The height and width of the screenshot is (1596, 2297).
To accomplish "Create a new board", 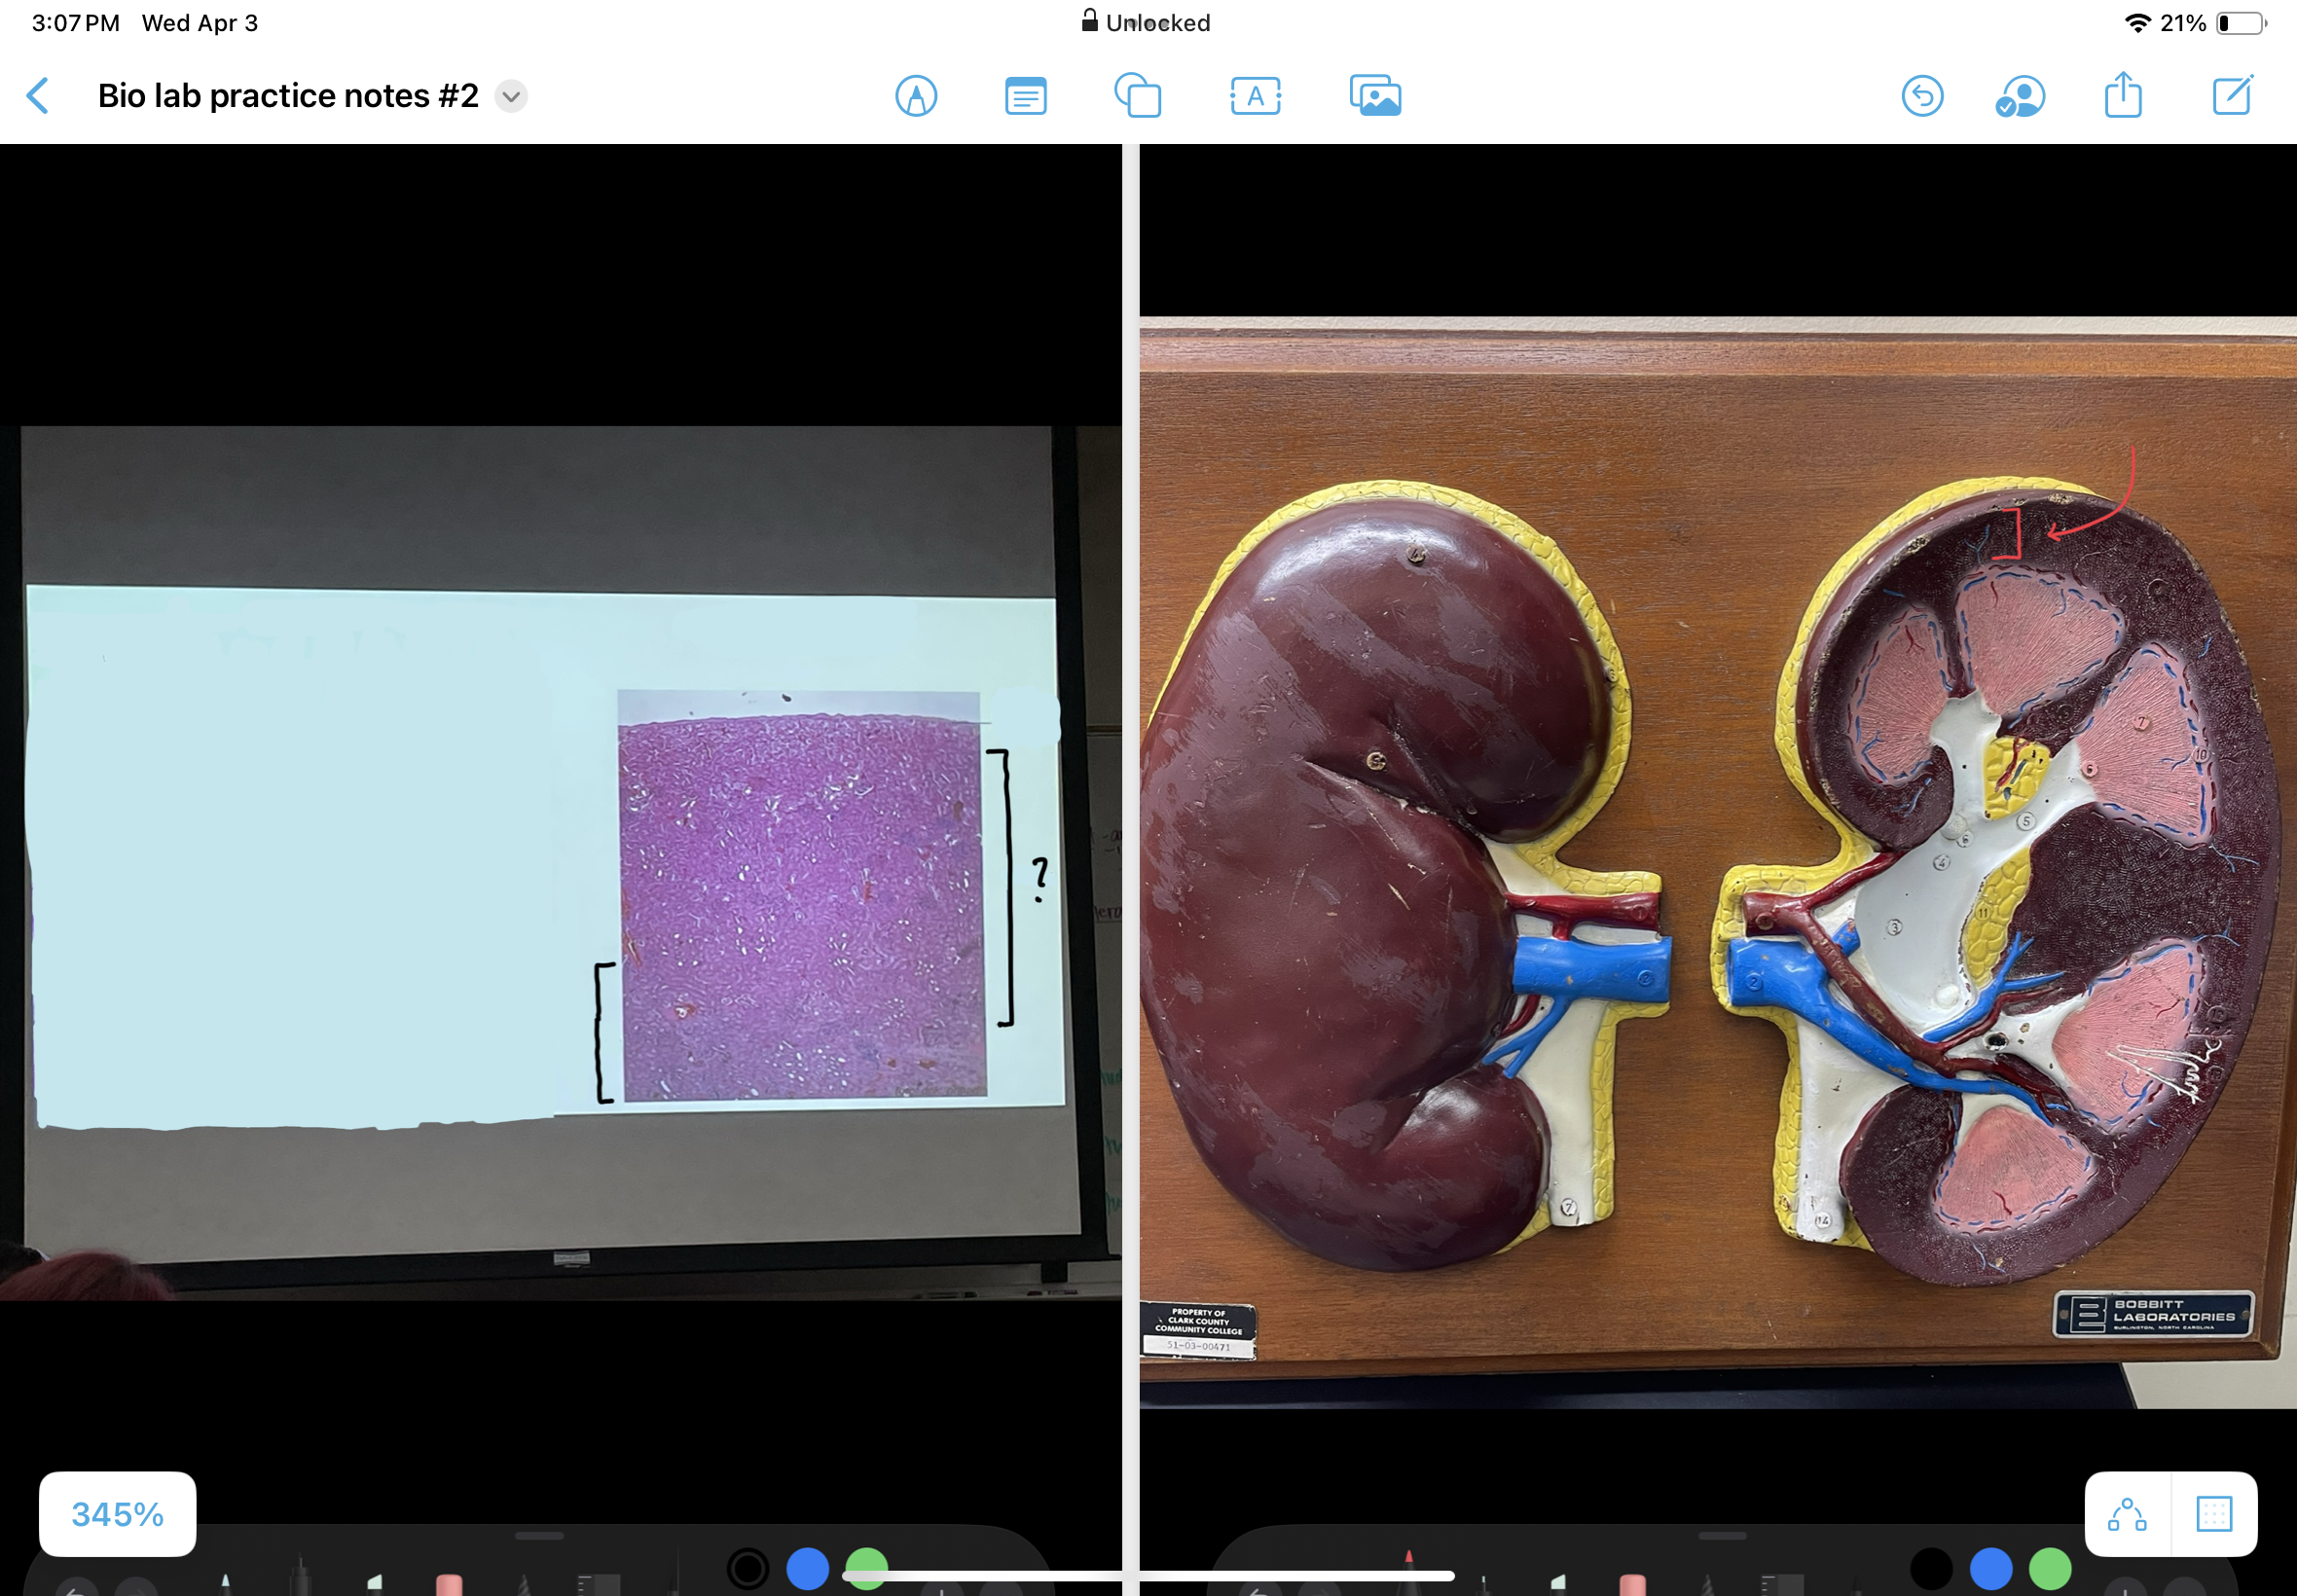I will (2232, 95).
